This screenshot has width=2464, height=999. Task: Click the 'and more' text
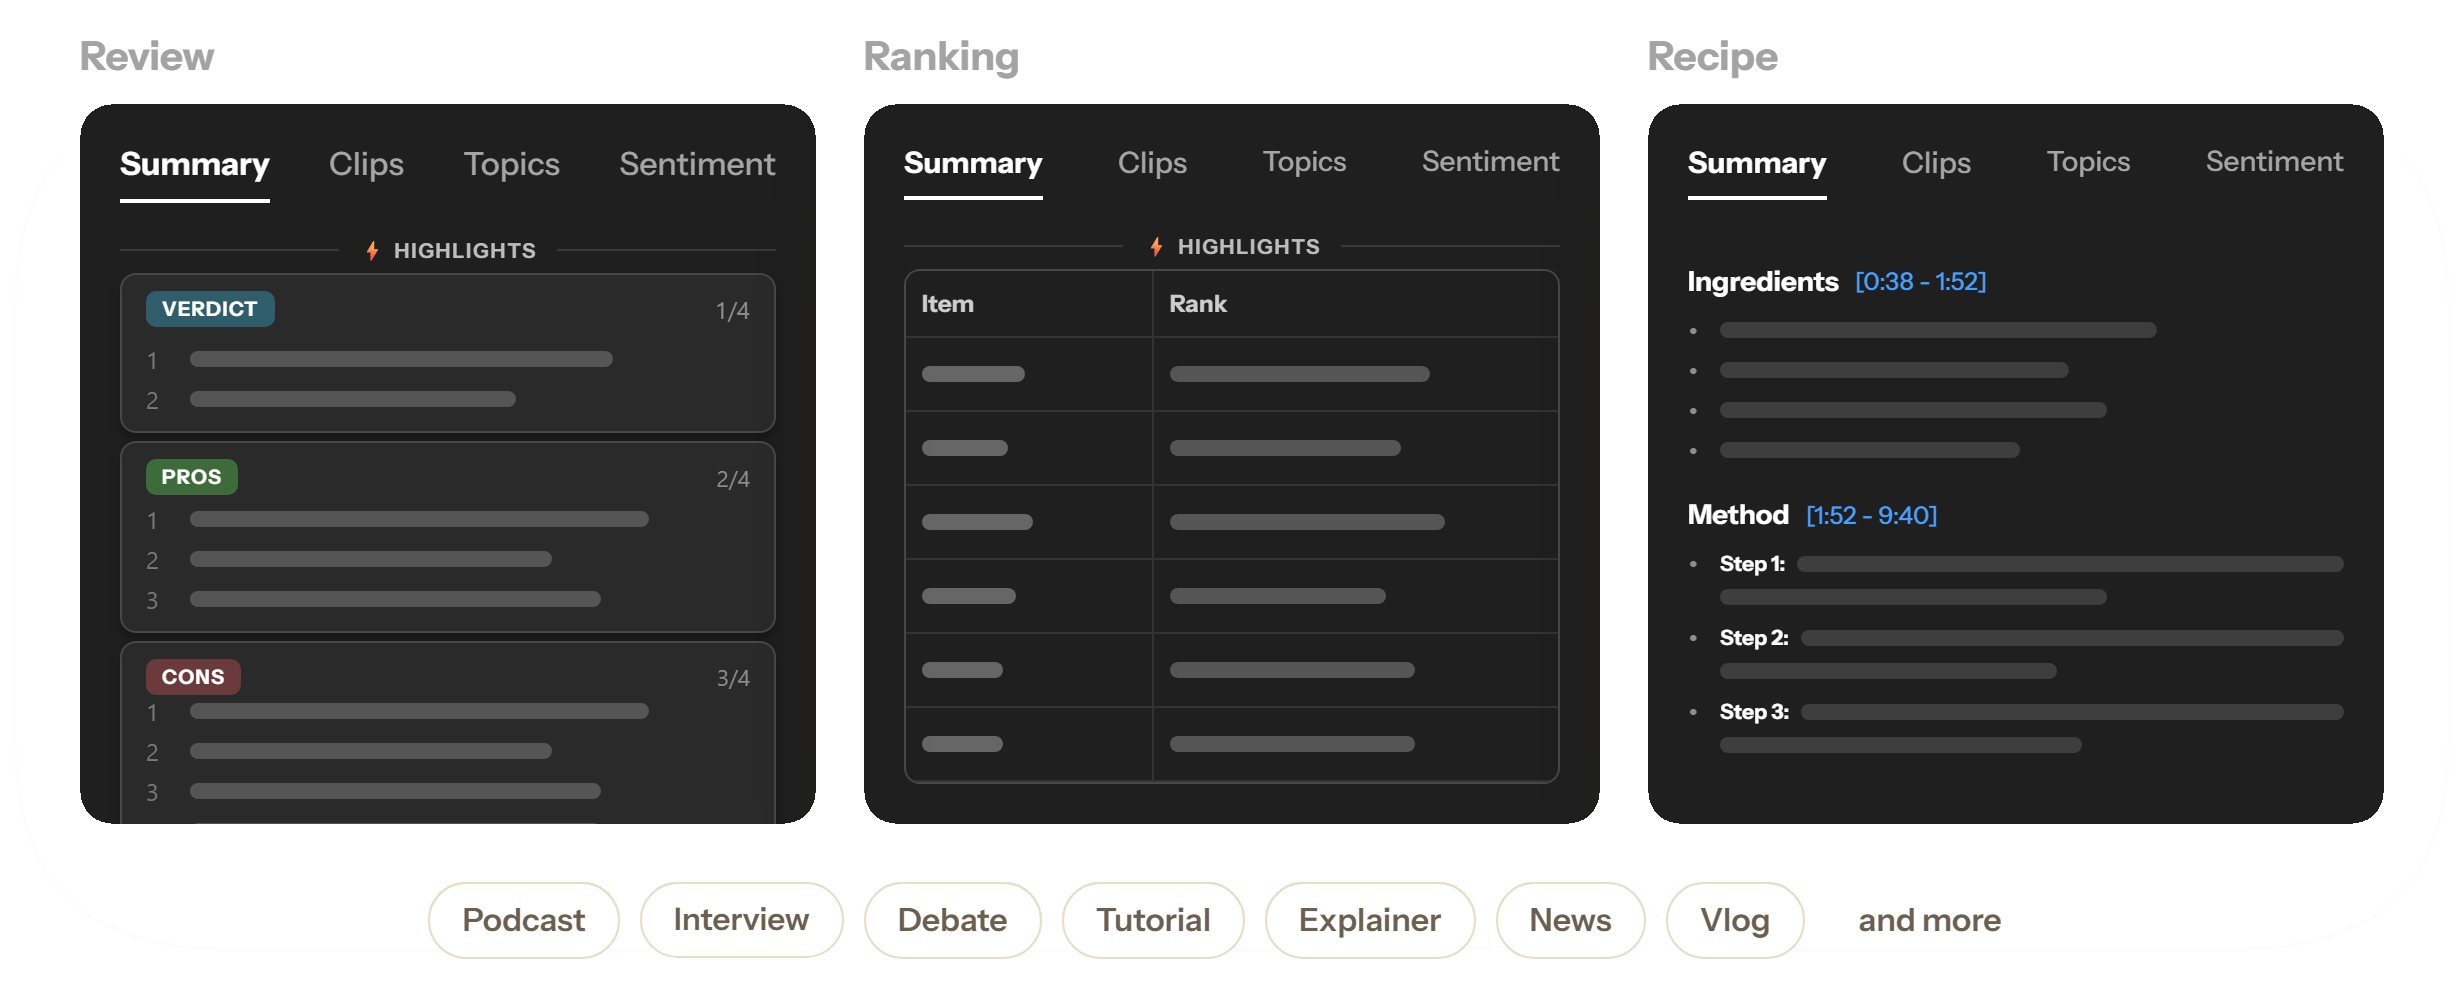(x=1929, y=920)
